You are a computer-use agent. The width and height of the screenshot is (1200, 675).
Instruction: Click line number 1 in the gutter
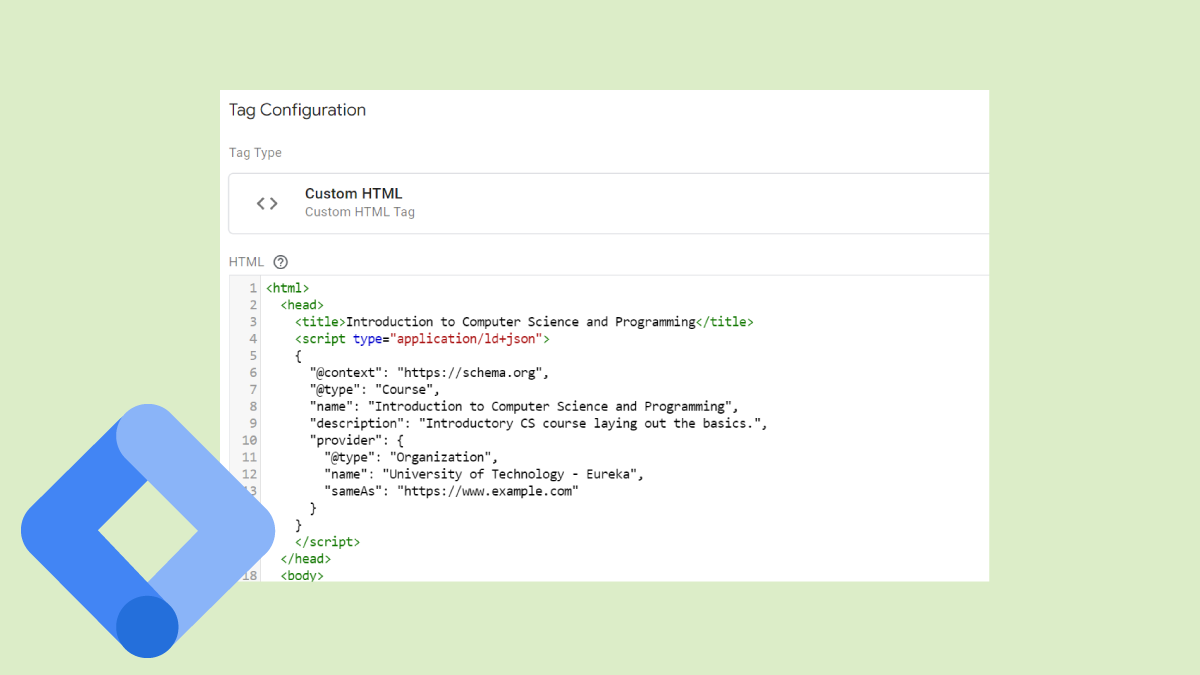(254, 288)
